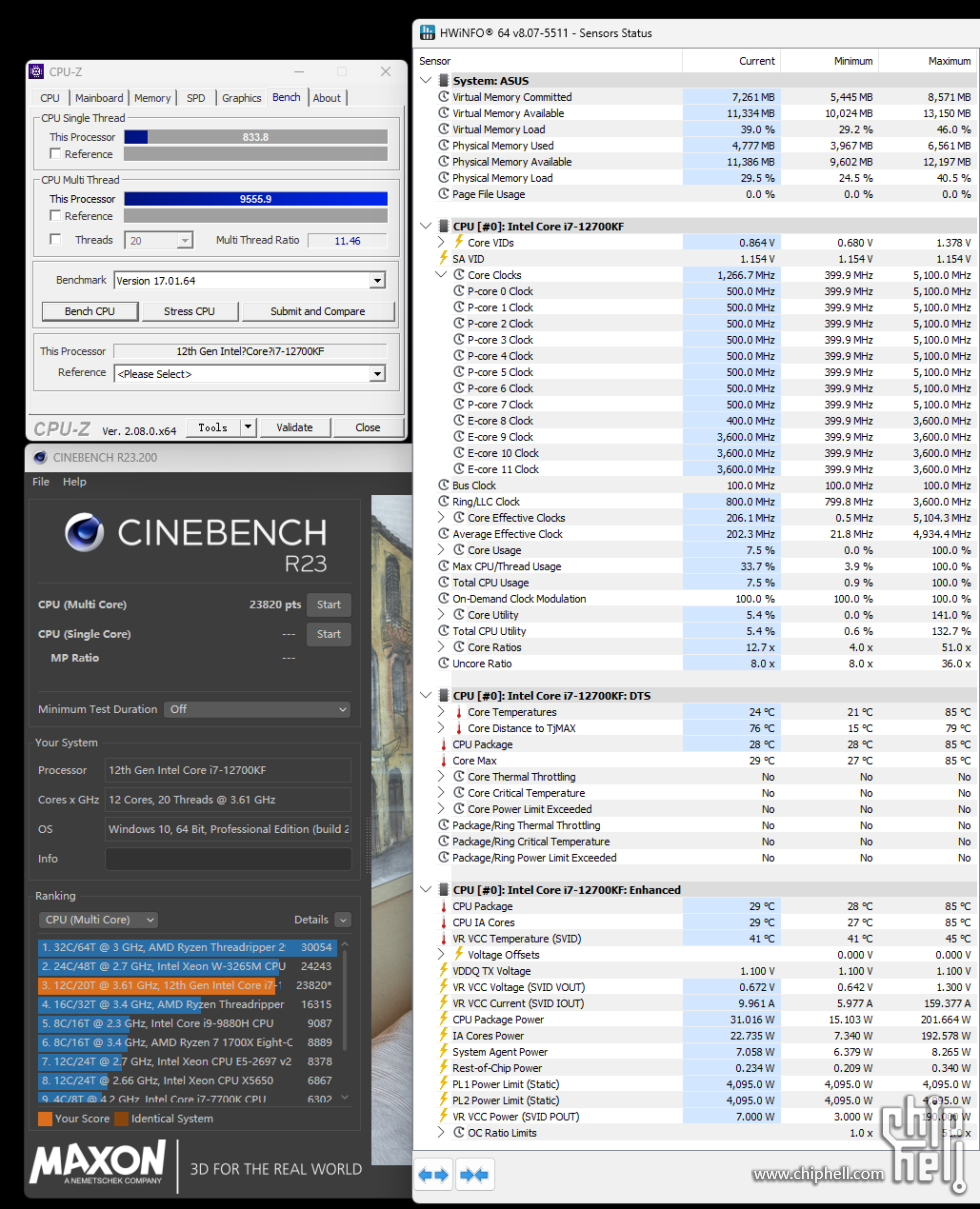Open the Threads count dropdown
Screen dimensions: 980x1209
(185, 240)
